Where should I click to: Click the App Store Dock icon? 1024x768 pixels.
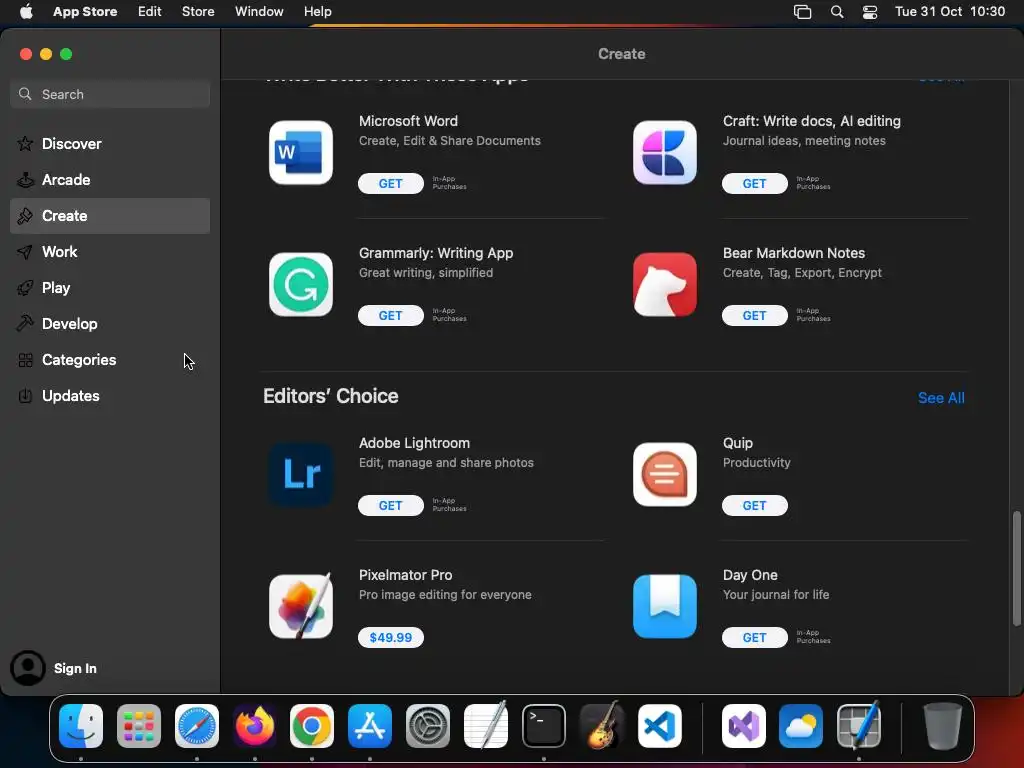pyautogui.click(x=370, y=726)
